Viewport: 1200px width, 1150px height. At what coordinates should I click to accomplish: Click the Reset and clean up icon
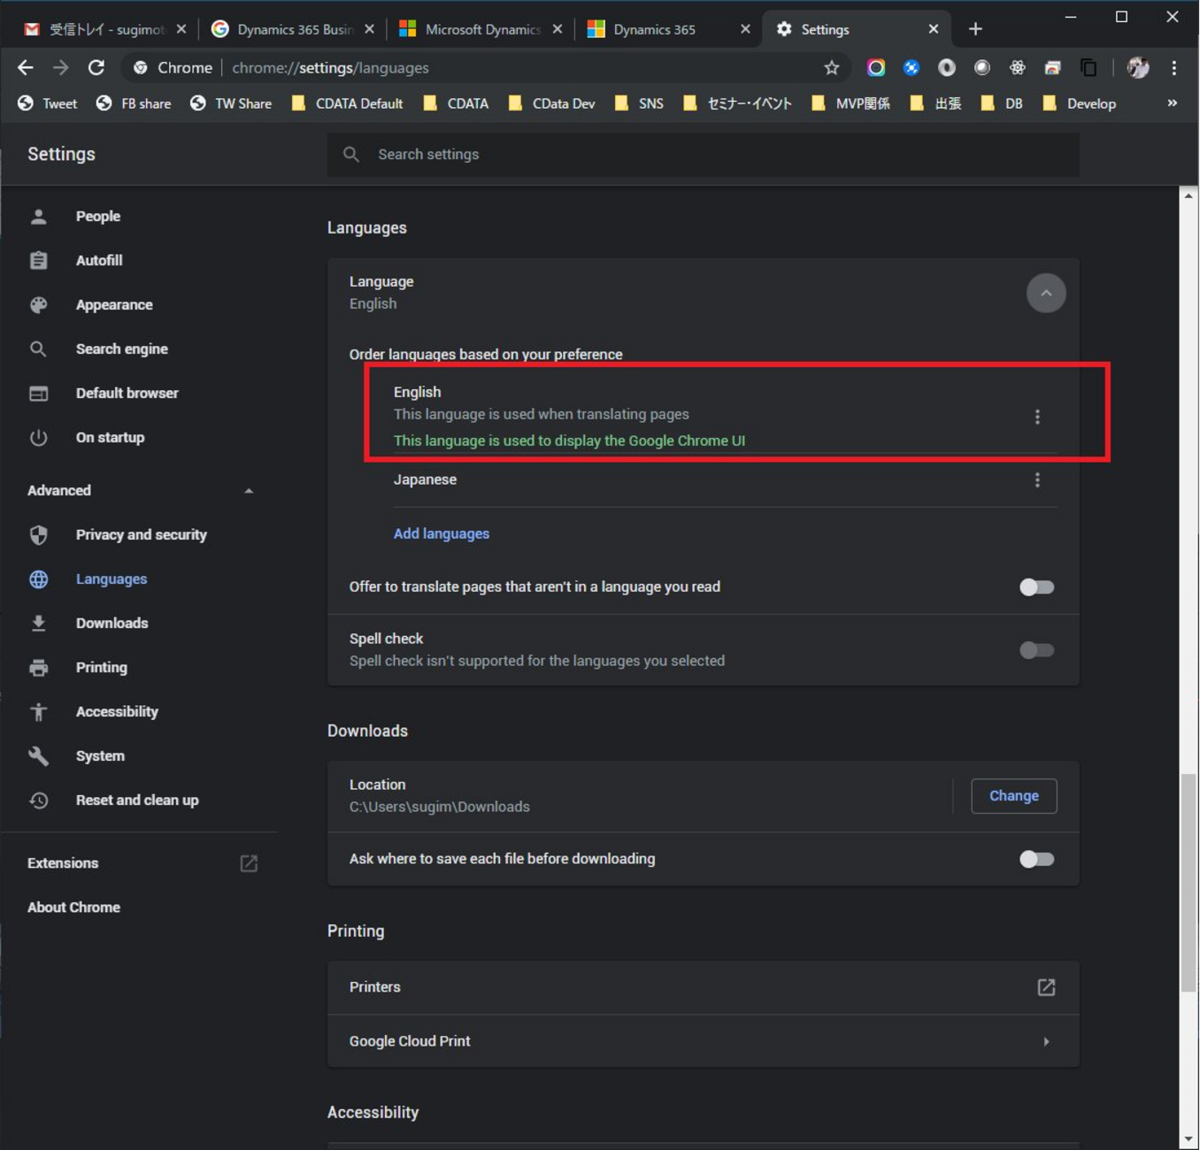pos(38,800)
